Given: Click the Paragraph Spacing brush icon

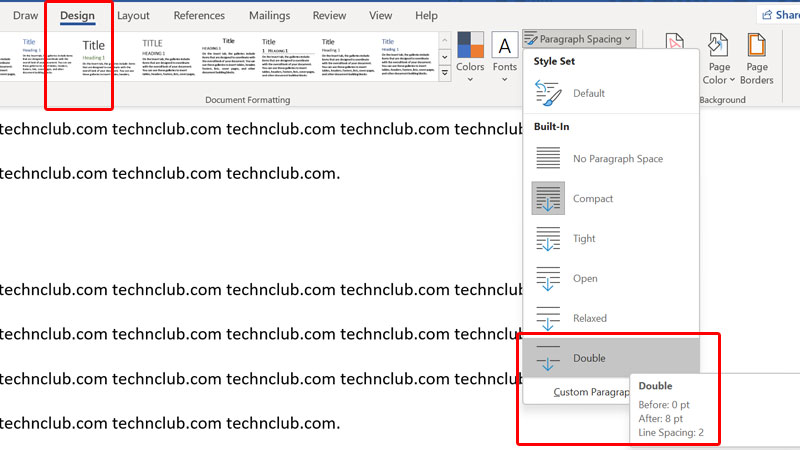Looking at the screenshot, I should (531, 39).
